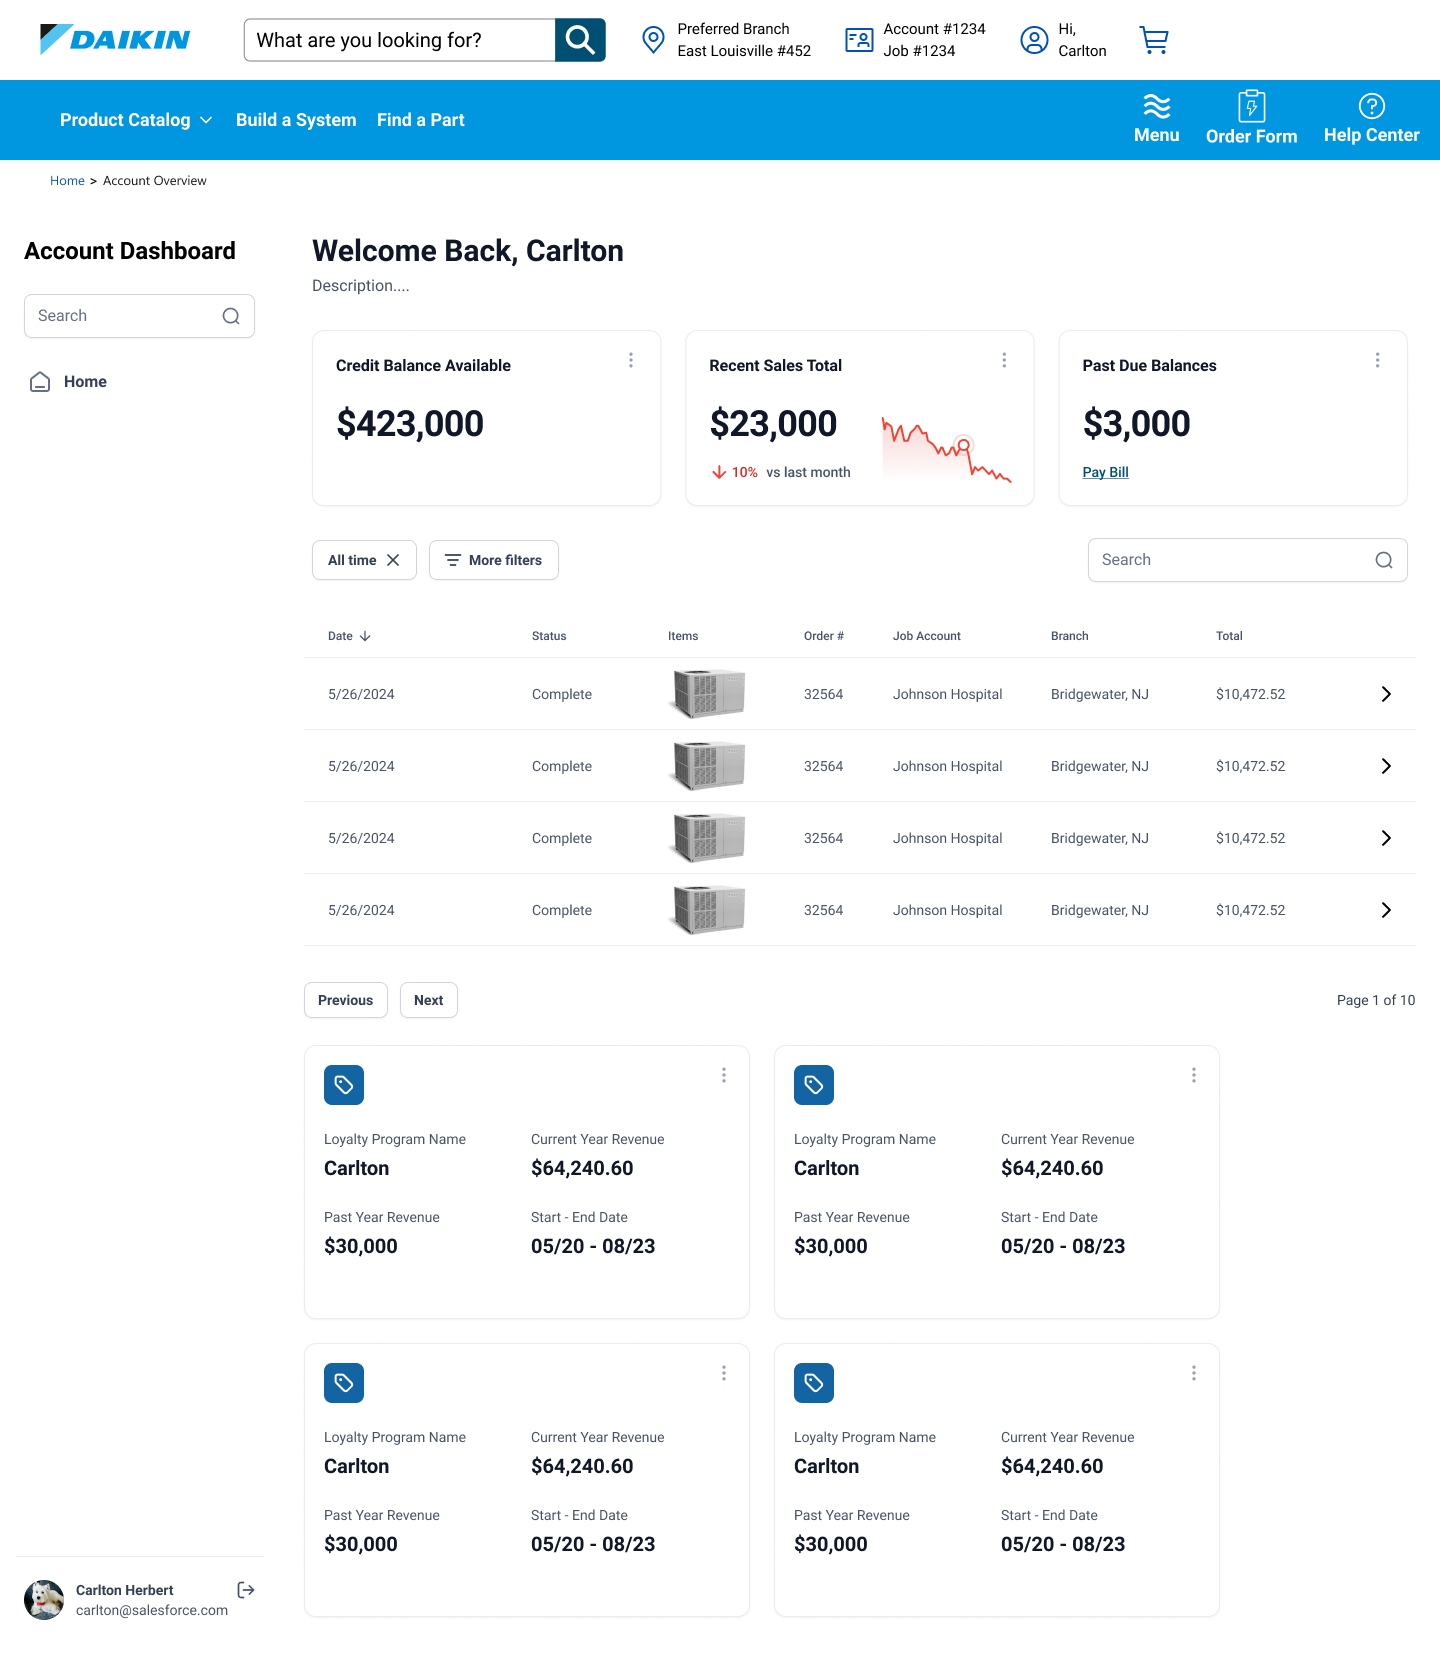Expand fourth order row chevron
This screenshot has height=1655, width=1440.
pyautogui.click(x=1386, y=910)
